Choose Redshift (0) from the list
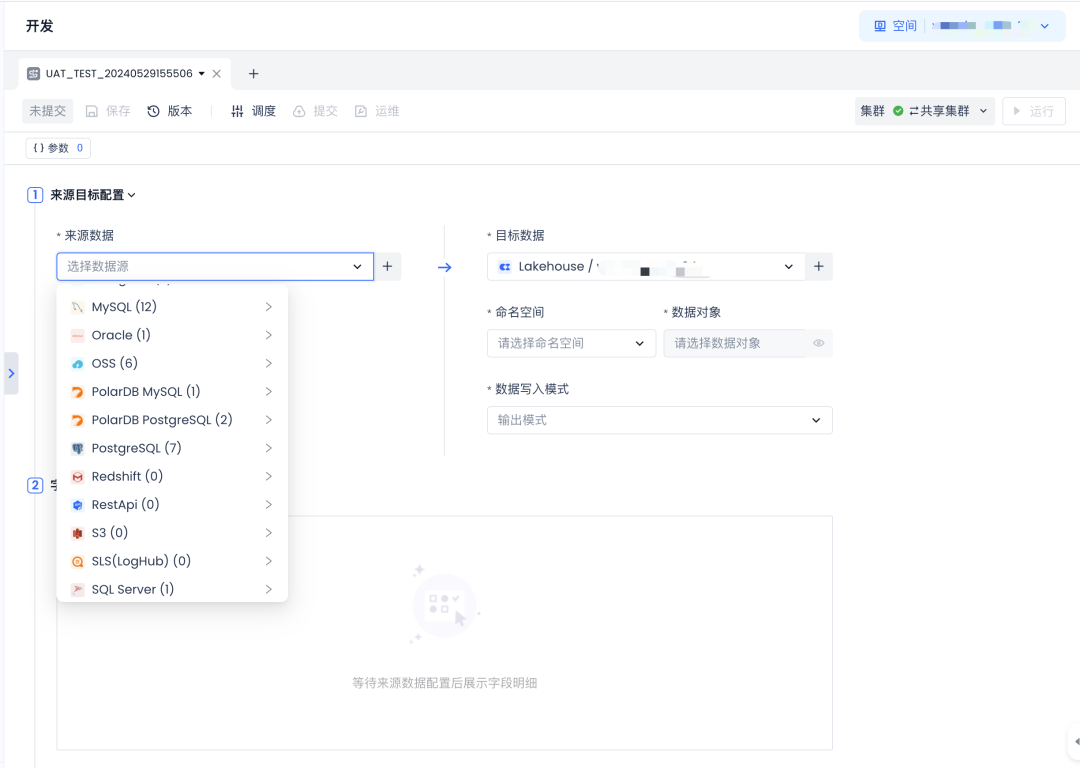Viewport: 1080px width, 768px height. pyautogui.click(x=172, y=477)
